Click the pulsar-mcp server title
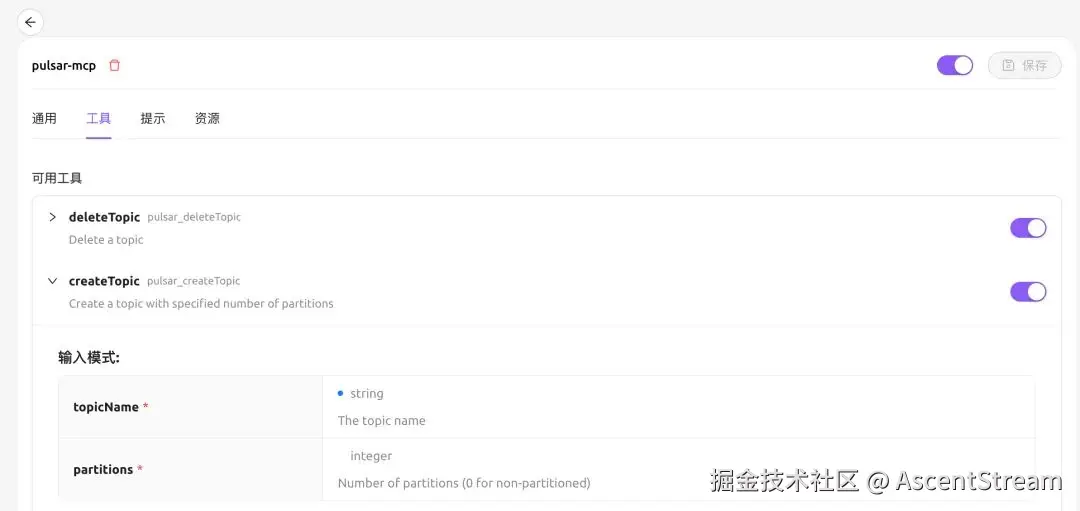The width and height of the screenshot is (1080, 511). pyautogui.click(x=63, y=66)
